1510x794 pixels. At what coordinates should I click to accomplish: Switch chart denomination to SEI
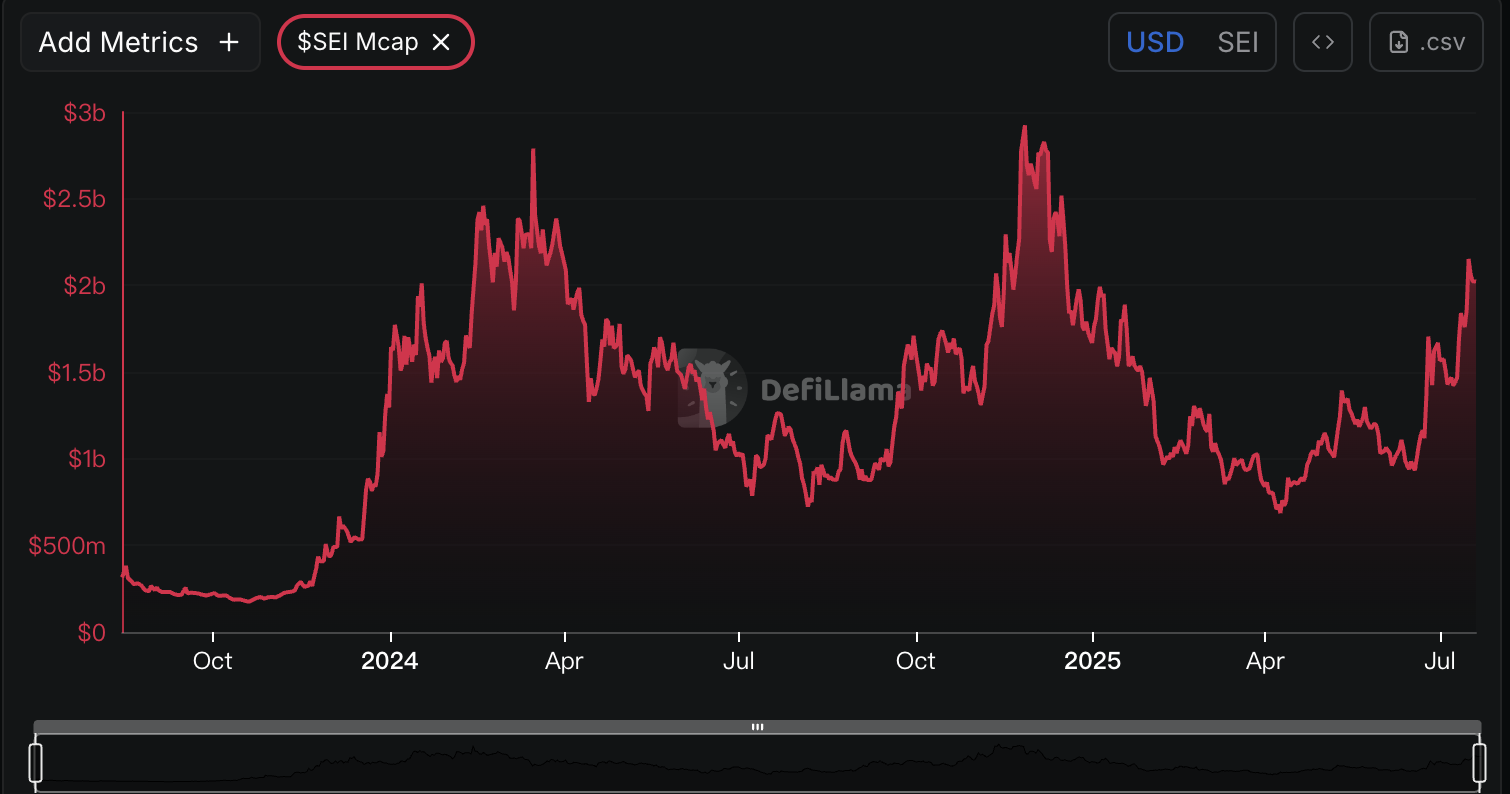click(1237, 42)
